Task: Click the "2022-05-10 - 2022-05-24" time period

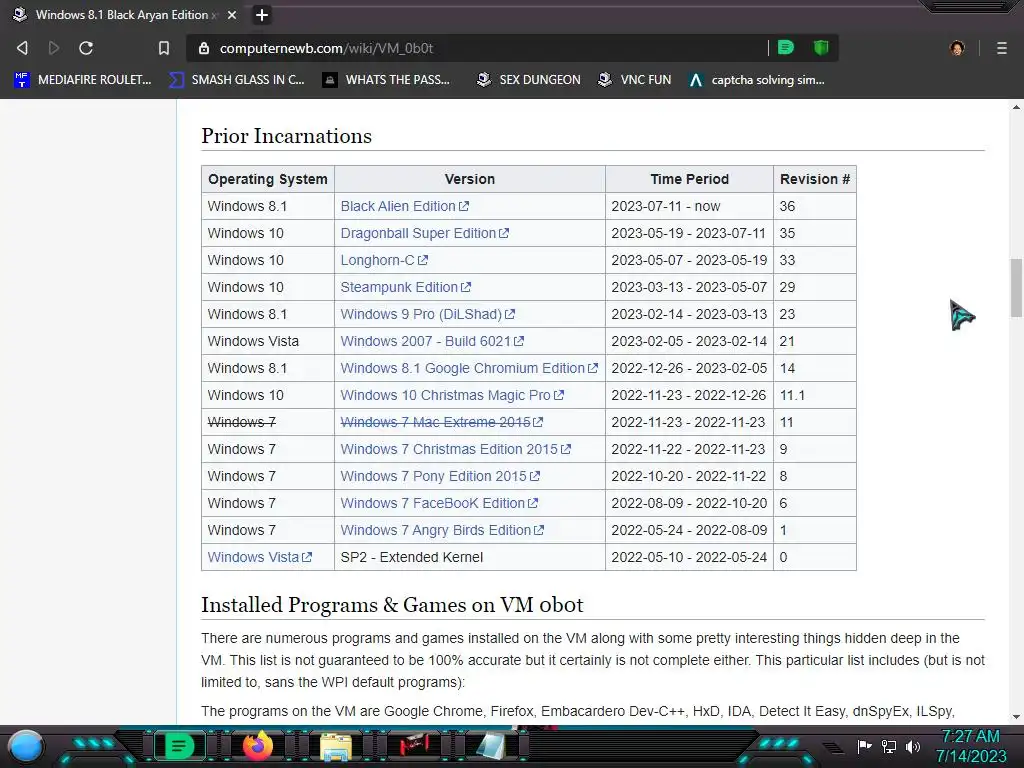Action: (689, 557)
